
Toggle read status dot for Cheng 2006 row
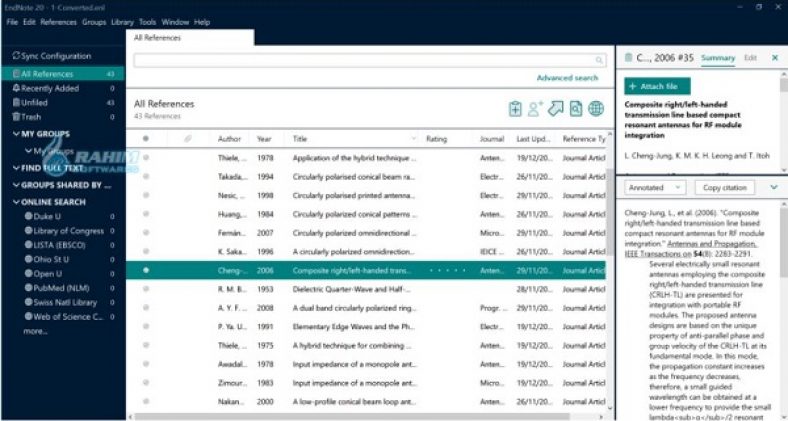pos(146,270)
